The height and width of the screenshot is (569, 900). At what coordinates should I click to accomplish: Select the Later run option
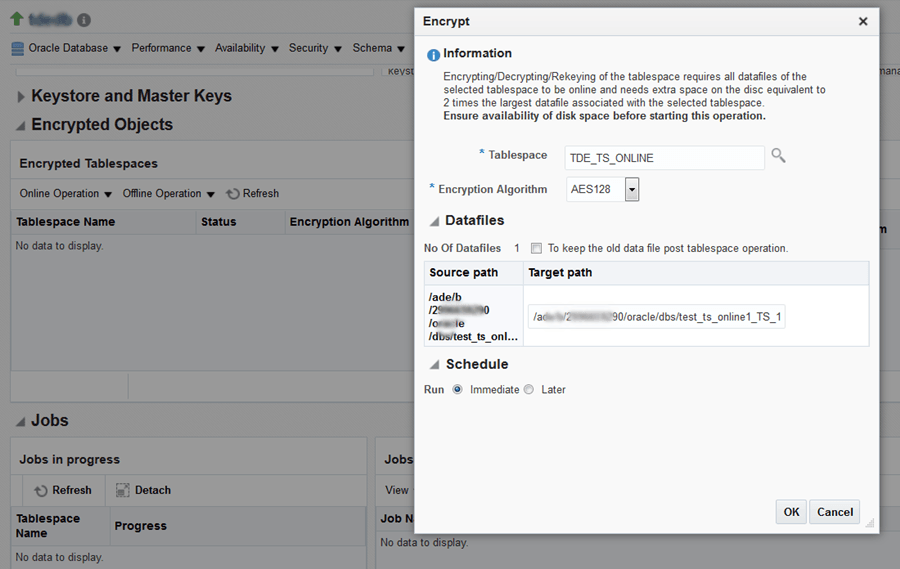pyautogui.click(x=529, y=389)
